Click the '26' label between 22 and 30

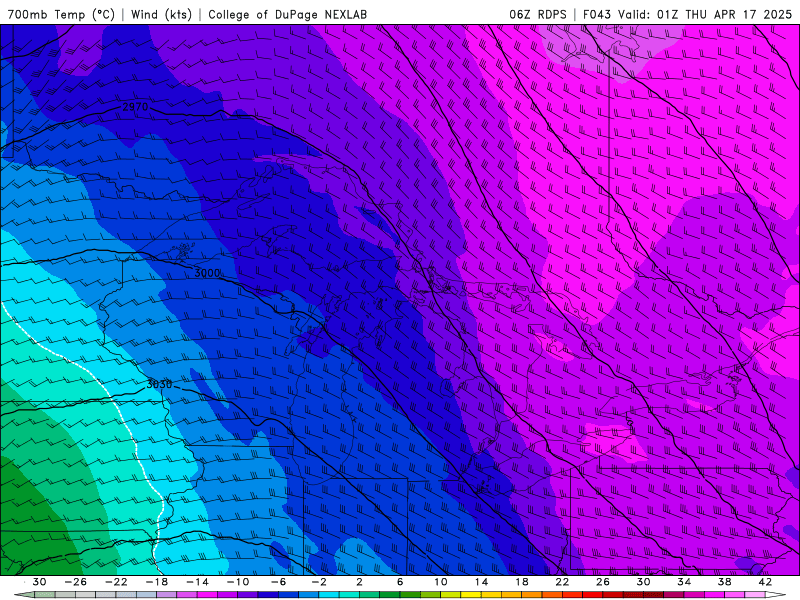tap(603, 582)
